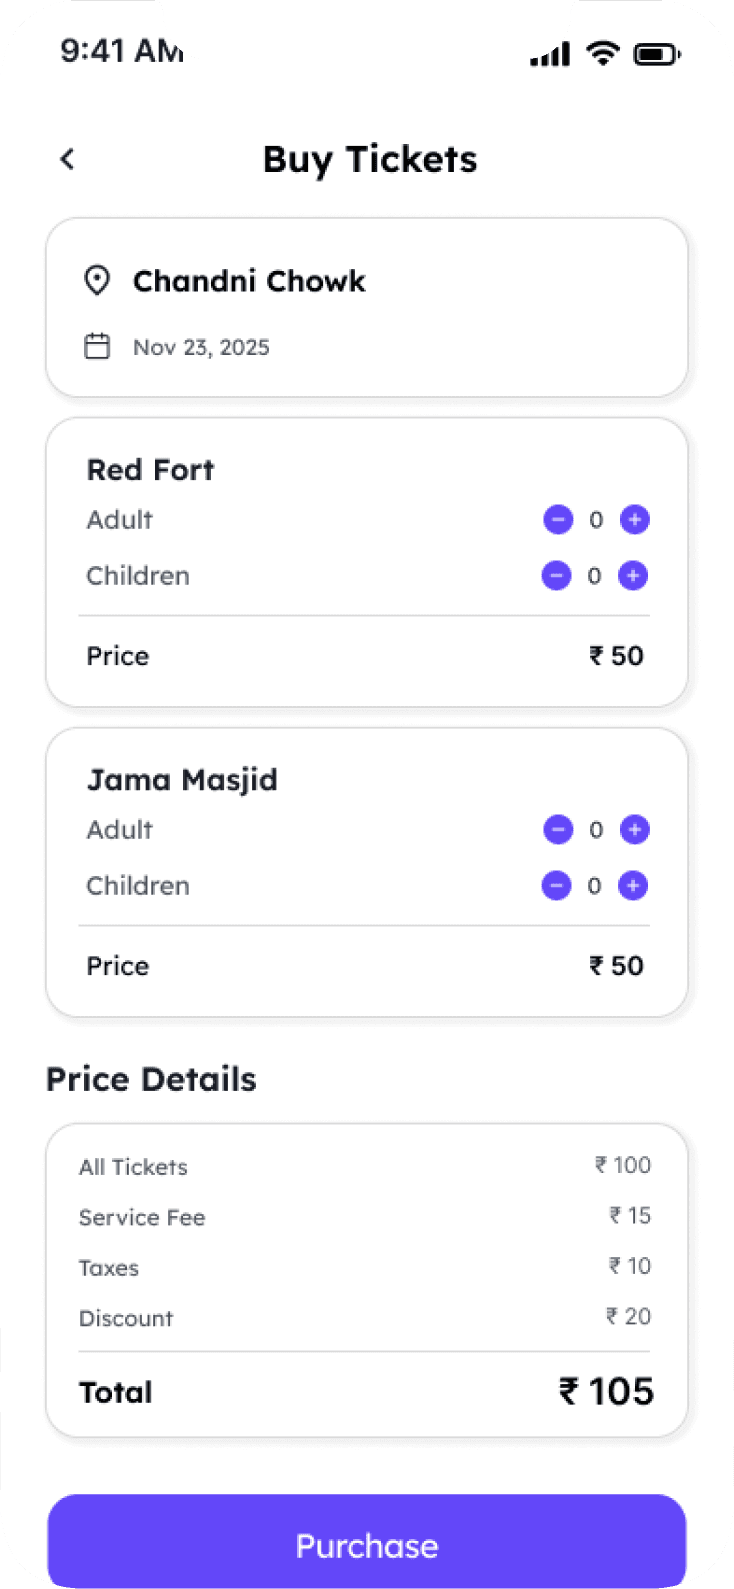Add a Jama Masjid Children ticket
Viewport: 734px width, 1589px height.
pyautogui.click(x=633, y=886)
